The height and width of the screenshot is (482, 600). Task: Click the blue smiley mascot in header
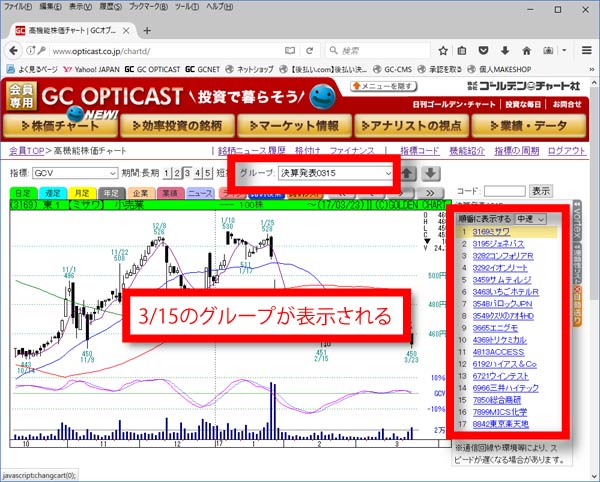pos(323,97)
